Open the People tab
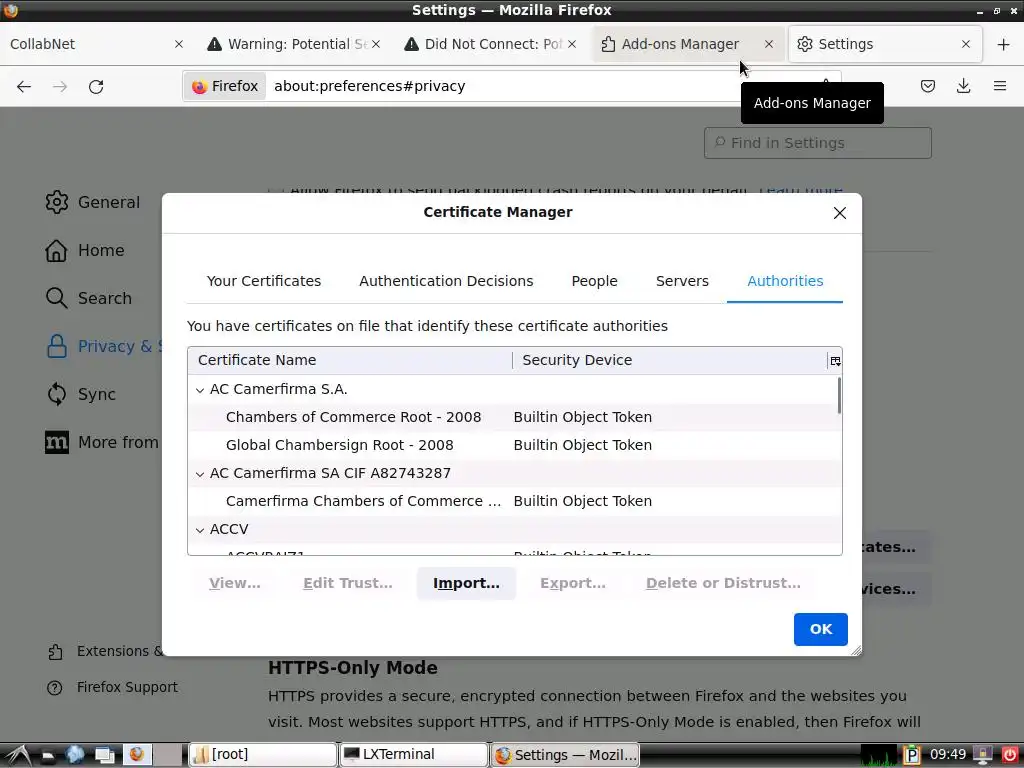The width and height of the screenshot is (1024, 768). point(594,281)
